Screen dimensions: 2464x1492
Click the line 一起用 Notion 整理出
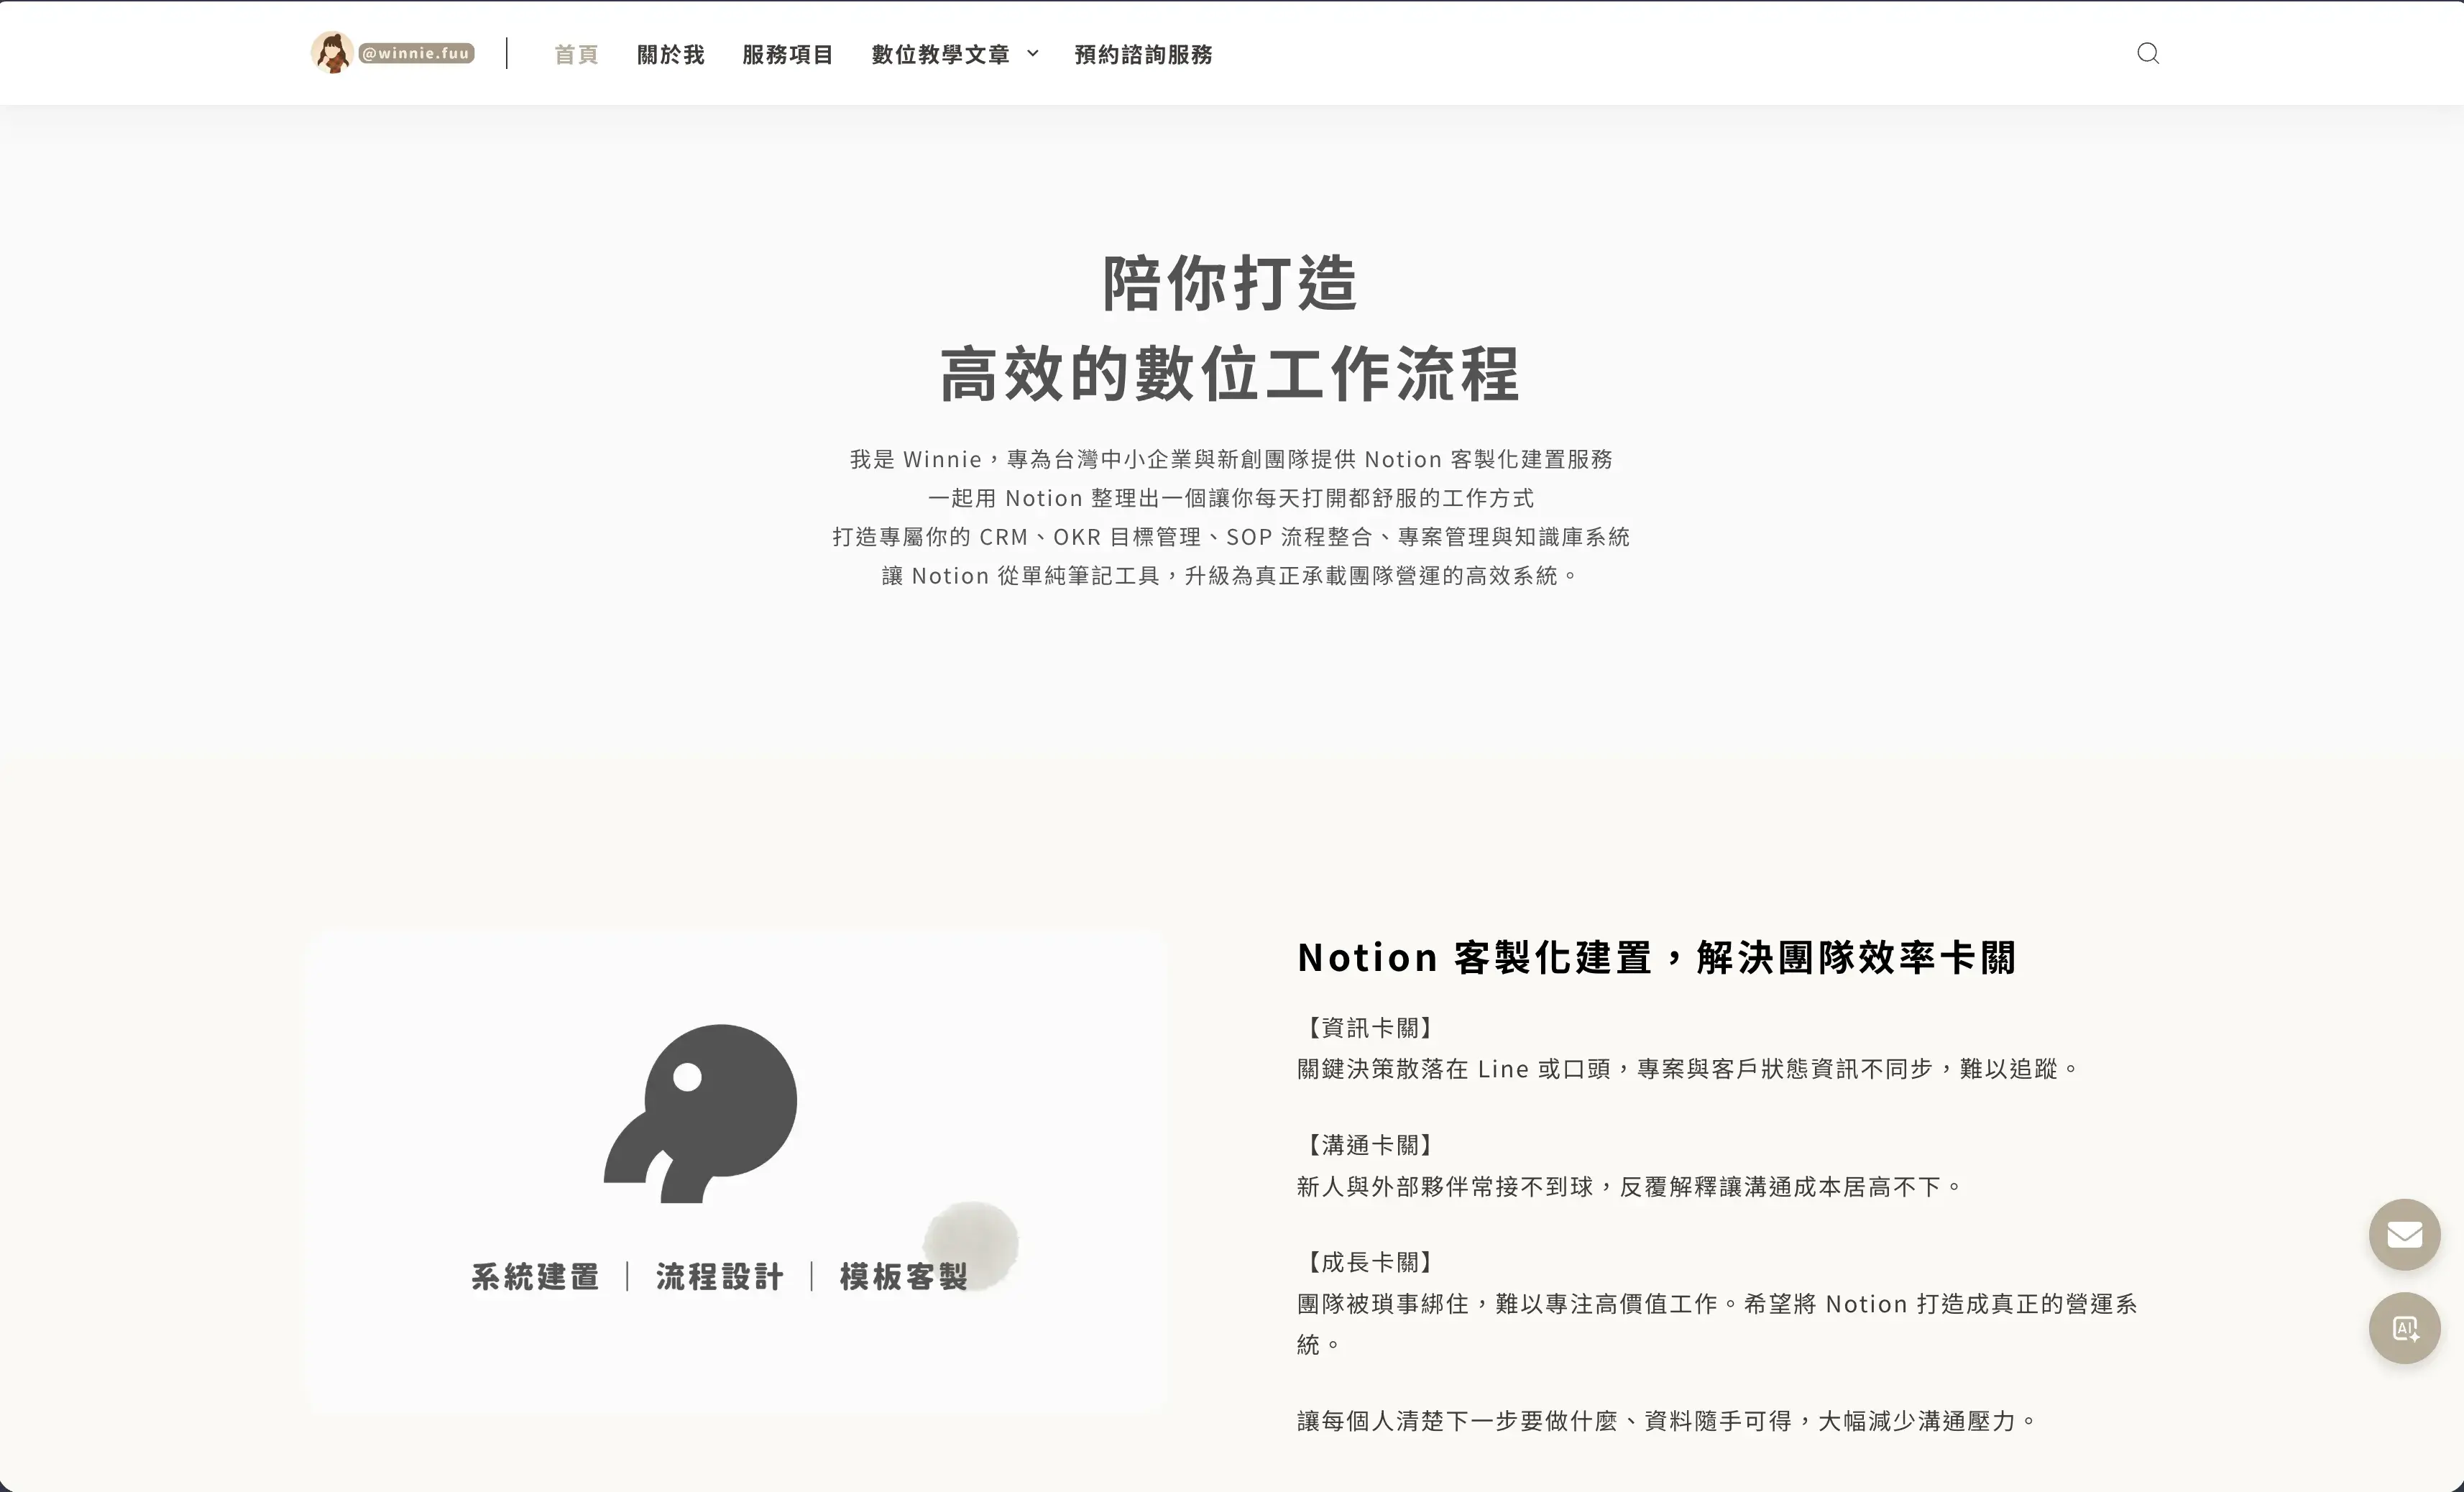[x=1231, y=498]
